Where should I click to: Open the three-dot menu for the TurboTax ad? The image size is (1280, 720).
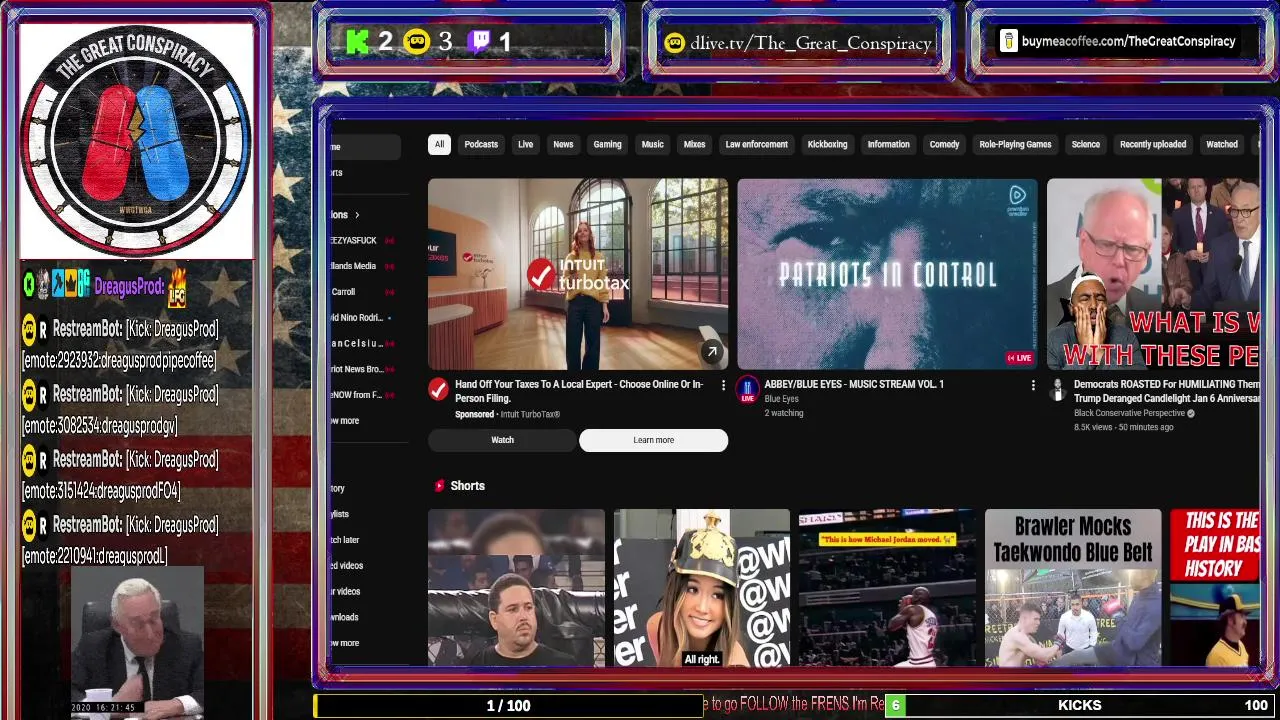[723, 385]
